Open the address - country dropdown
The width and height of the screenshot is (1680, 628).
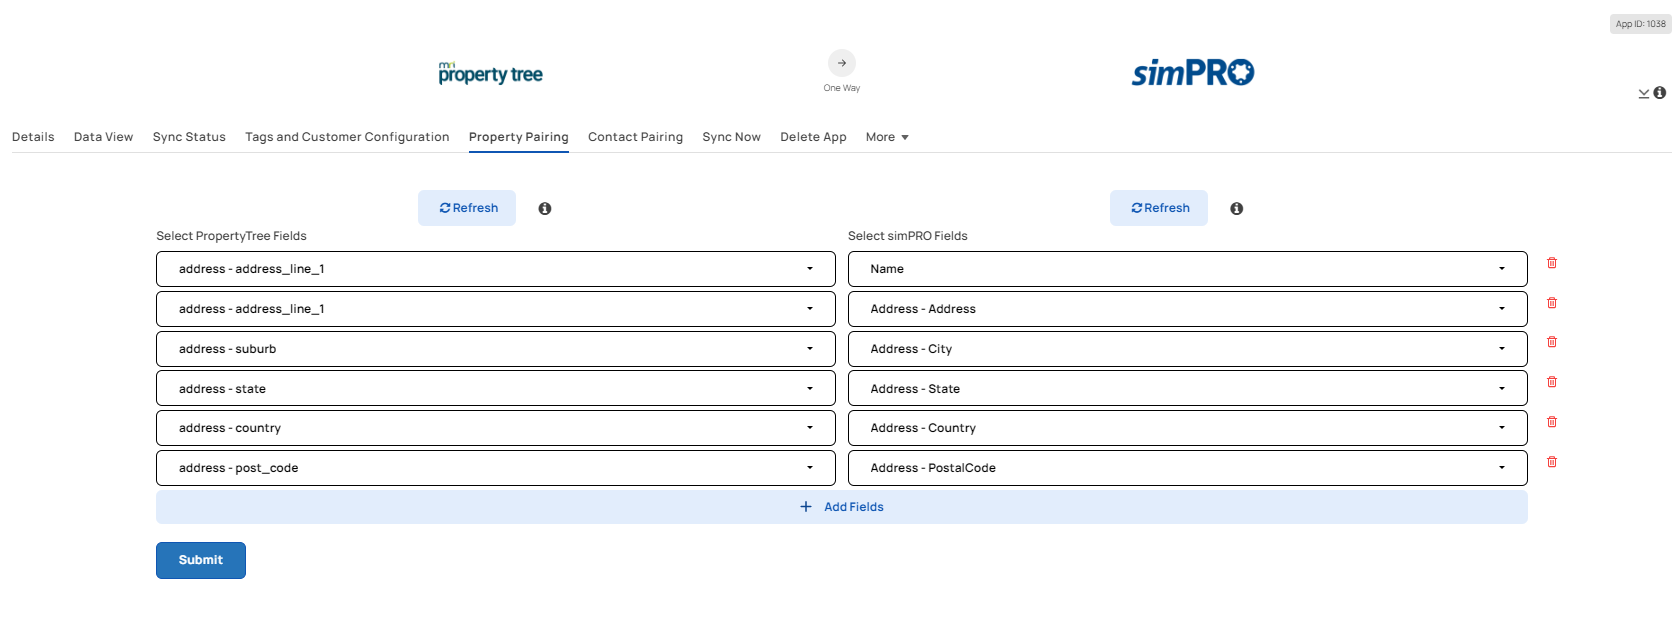point(496,428)
